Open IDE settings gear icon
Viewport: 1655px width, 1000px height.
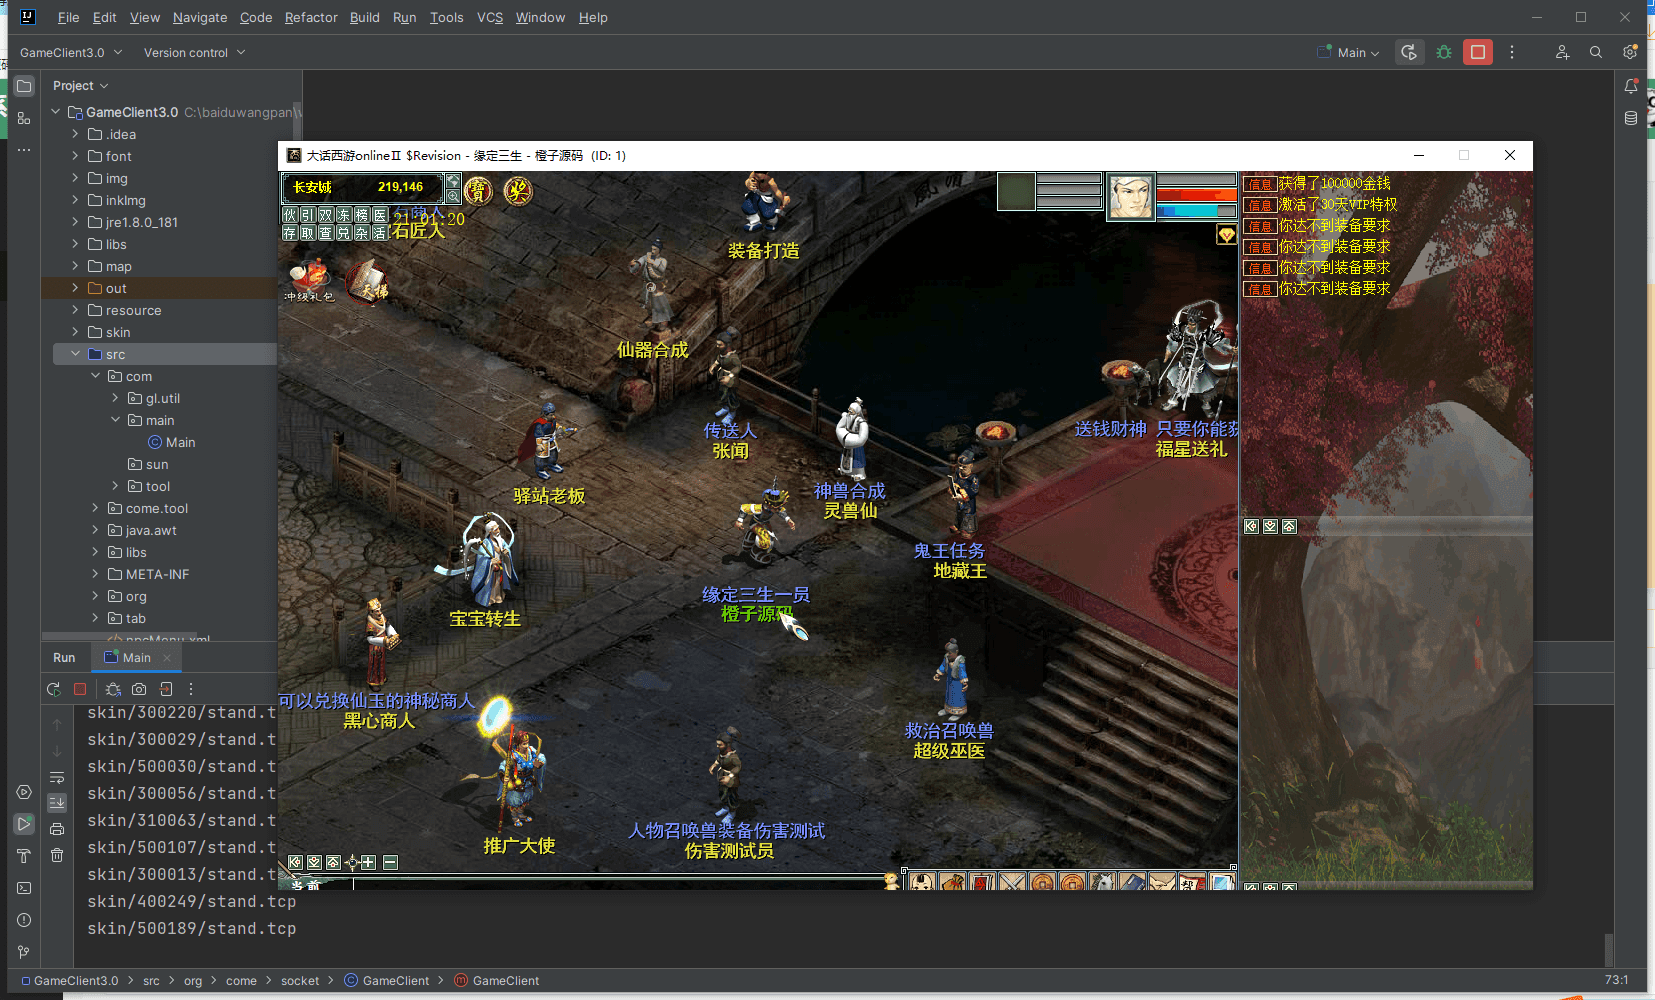[x=1630, y=52]
